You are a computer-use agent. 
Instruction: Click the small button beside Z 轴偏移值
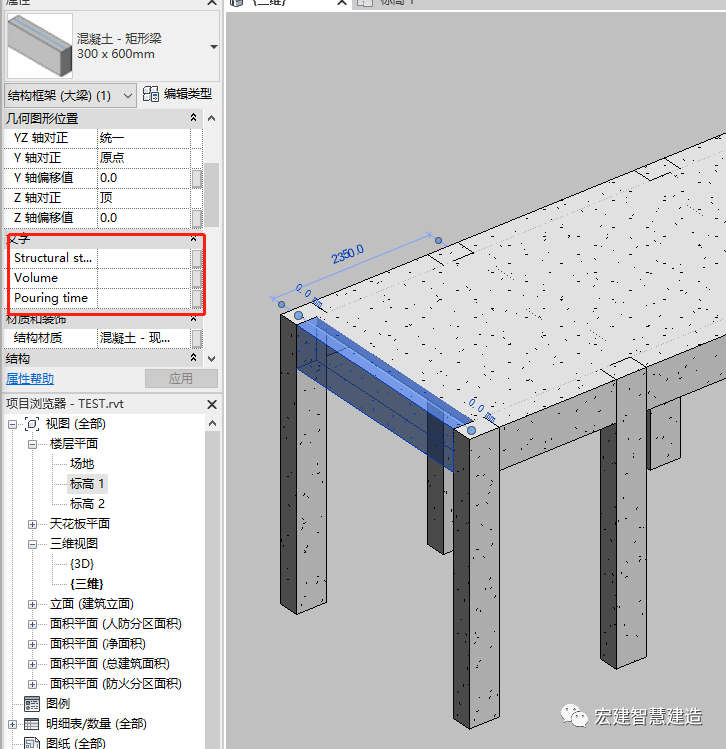click(x=196, y=218)
